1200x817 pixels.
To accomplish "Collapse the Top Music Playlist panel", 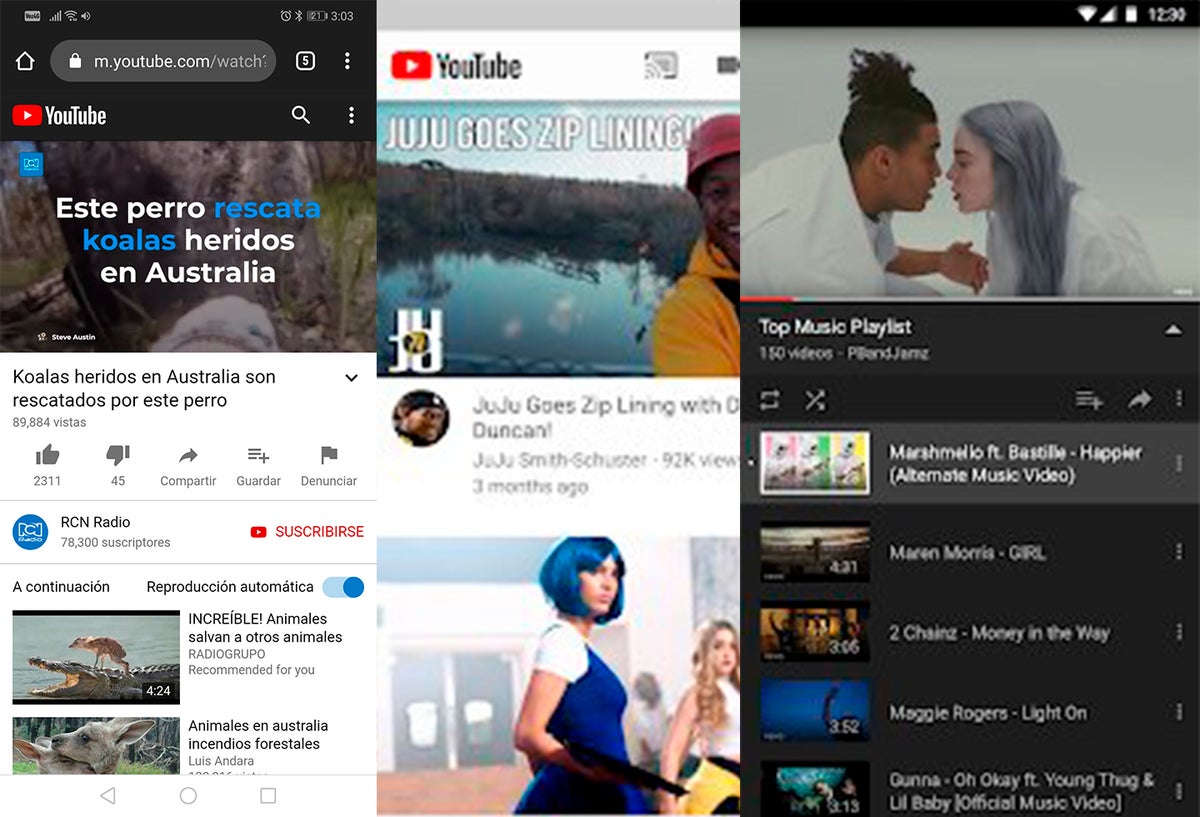I will pyautogui.click(x=1173, y=330).
